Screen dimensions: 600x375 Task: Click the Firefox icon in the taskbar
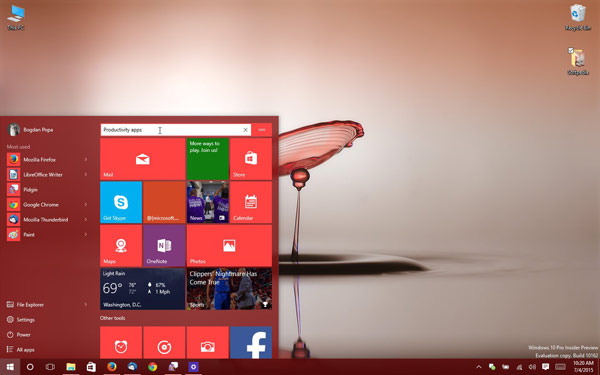coord(112,367)
